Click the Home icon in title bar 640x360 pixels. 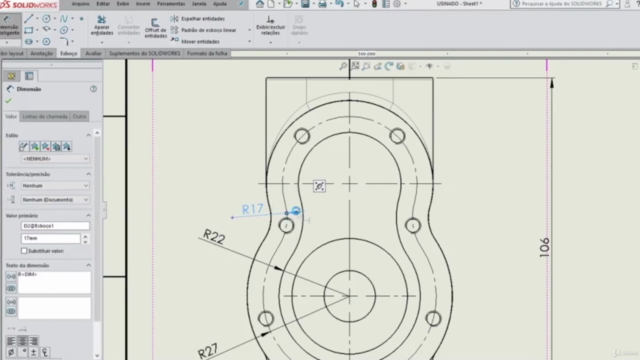[260, 4]
